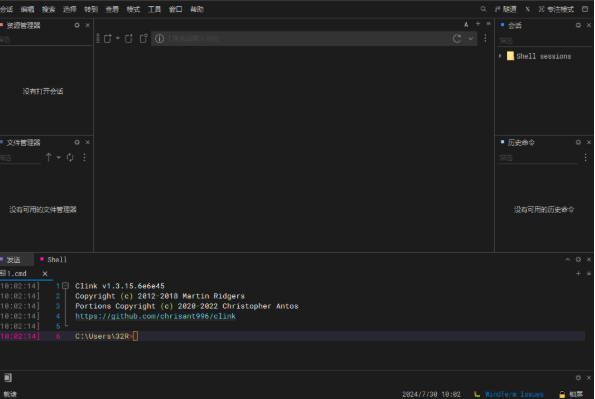Open the 帮助 (Help) menu
Screen dimensions: 595x399
(197, 9)
